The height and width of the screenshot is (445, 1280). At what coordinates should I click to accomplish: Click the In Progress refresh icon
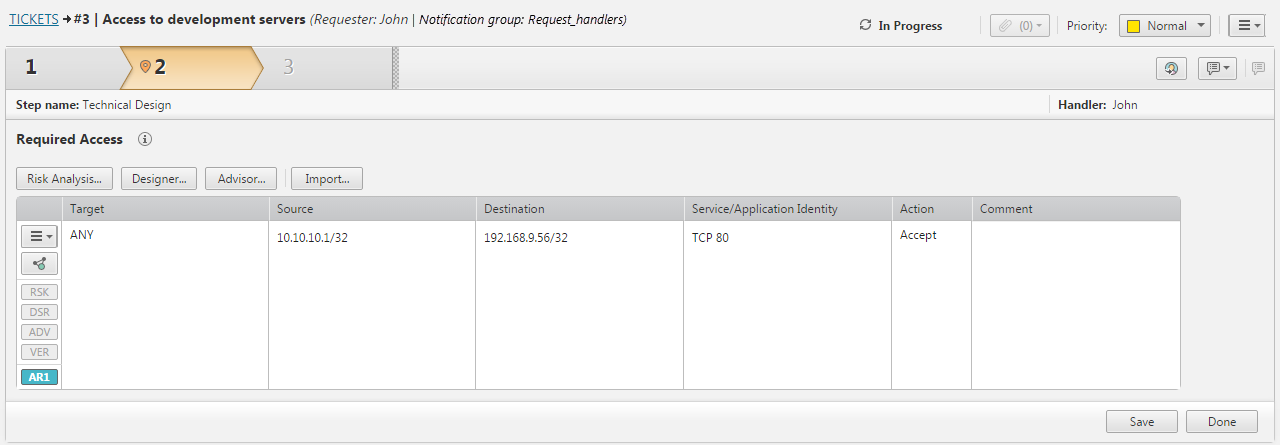pos(865,26)
